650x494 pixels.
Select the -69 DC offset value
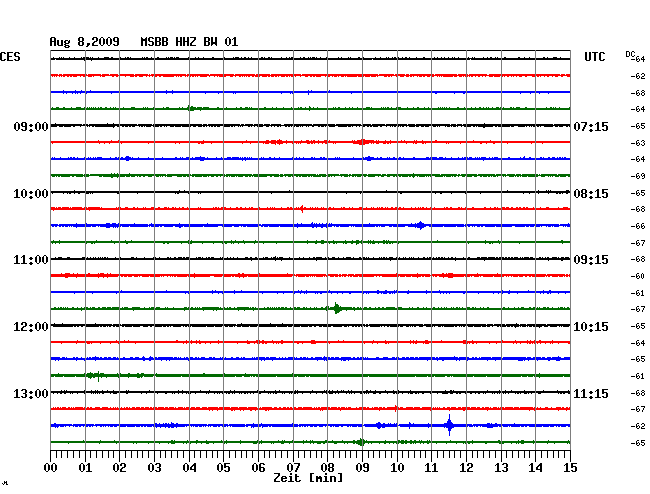(x=637, y=176)
